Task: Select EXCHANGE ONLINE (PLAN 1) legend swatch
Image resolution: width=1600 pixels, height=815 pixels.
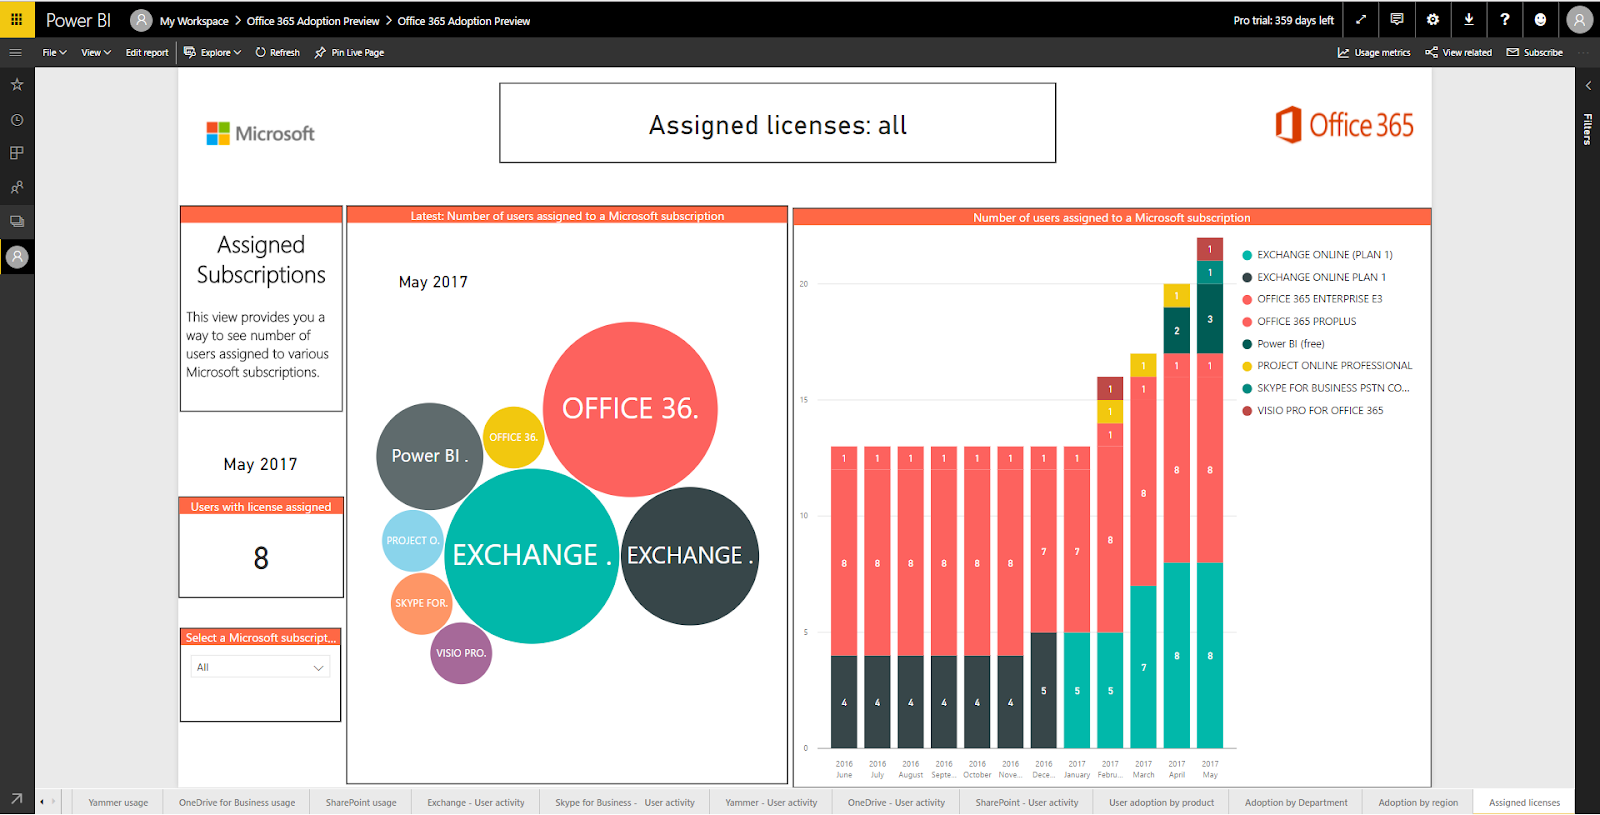Action: click(1247, 255)
